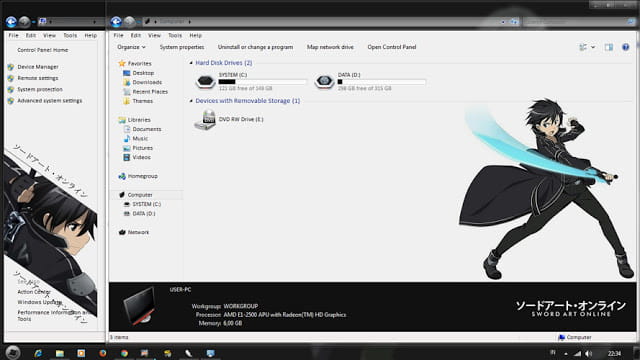Show hidden tray icons arrow
The width and height of the screenshot is (640, 360).
(566, 353)
